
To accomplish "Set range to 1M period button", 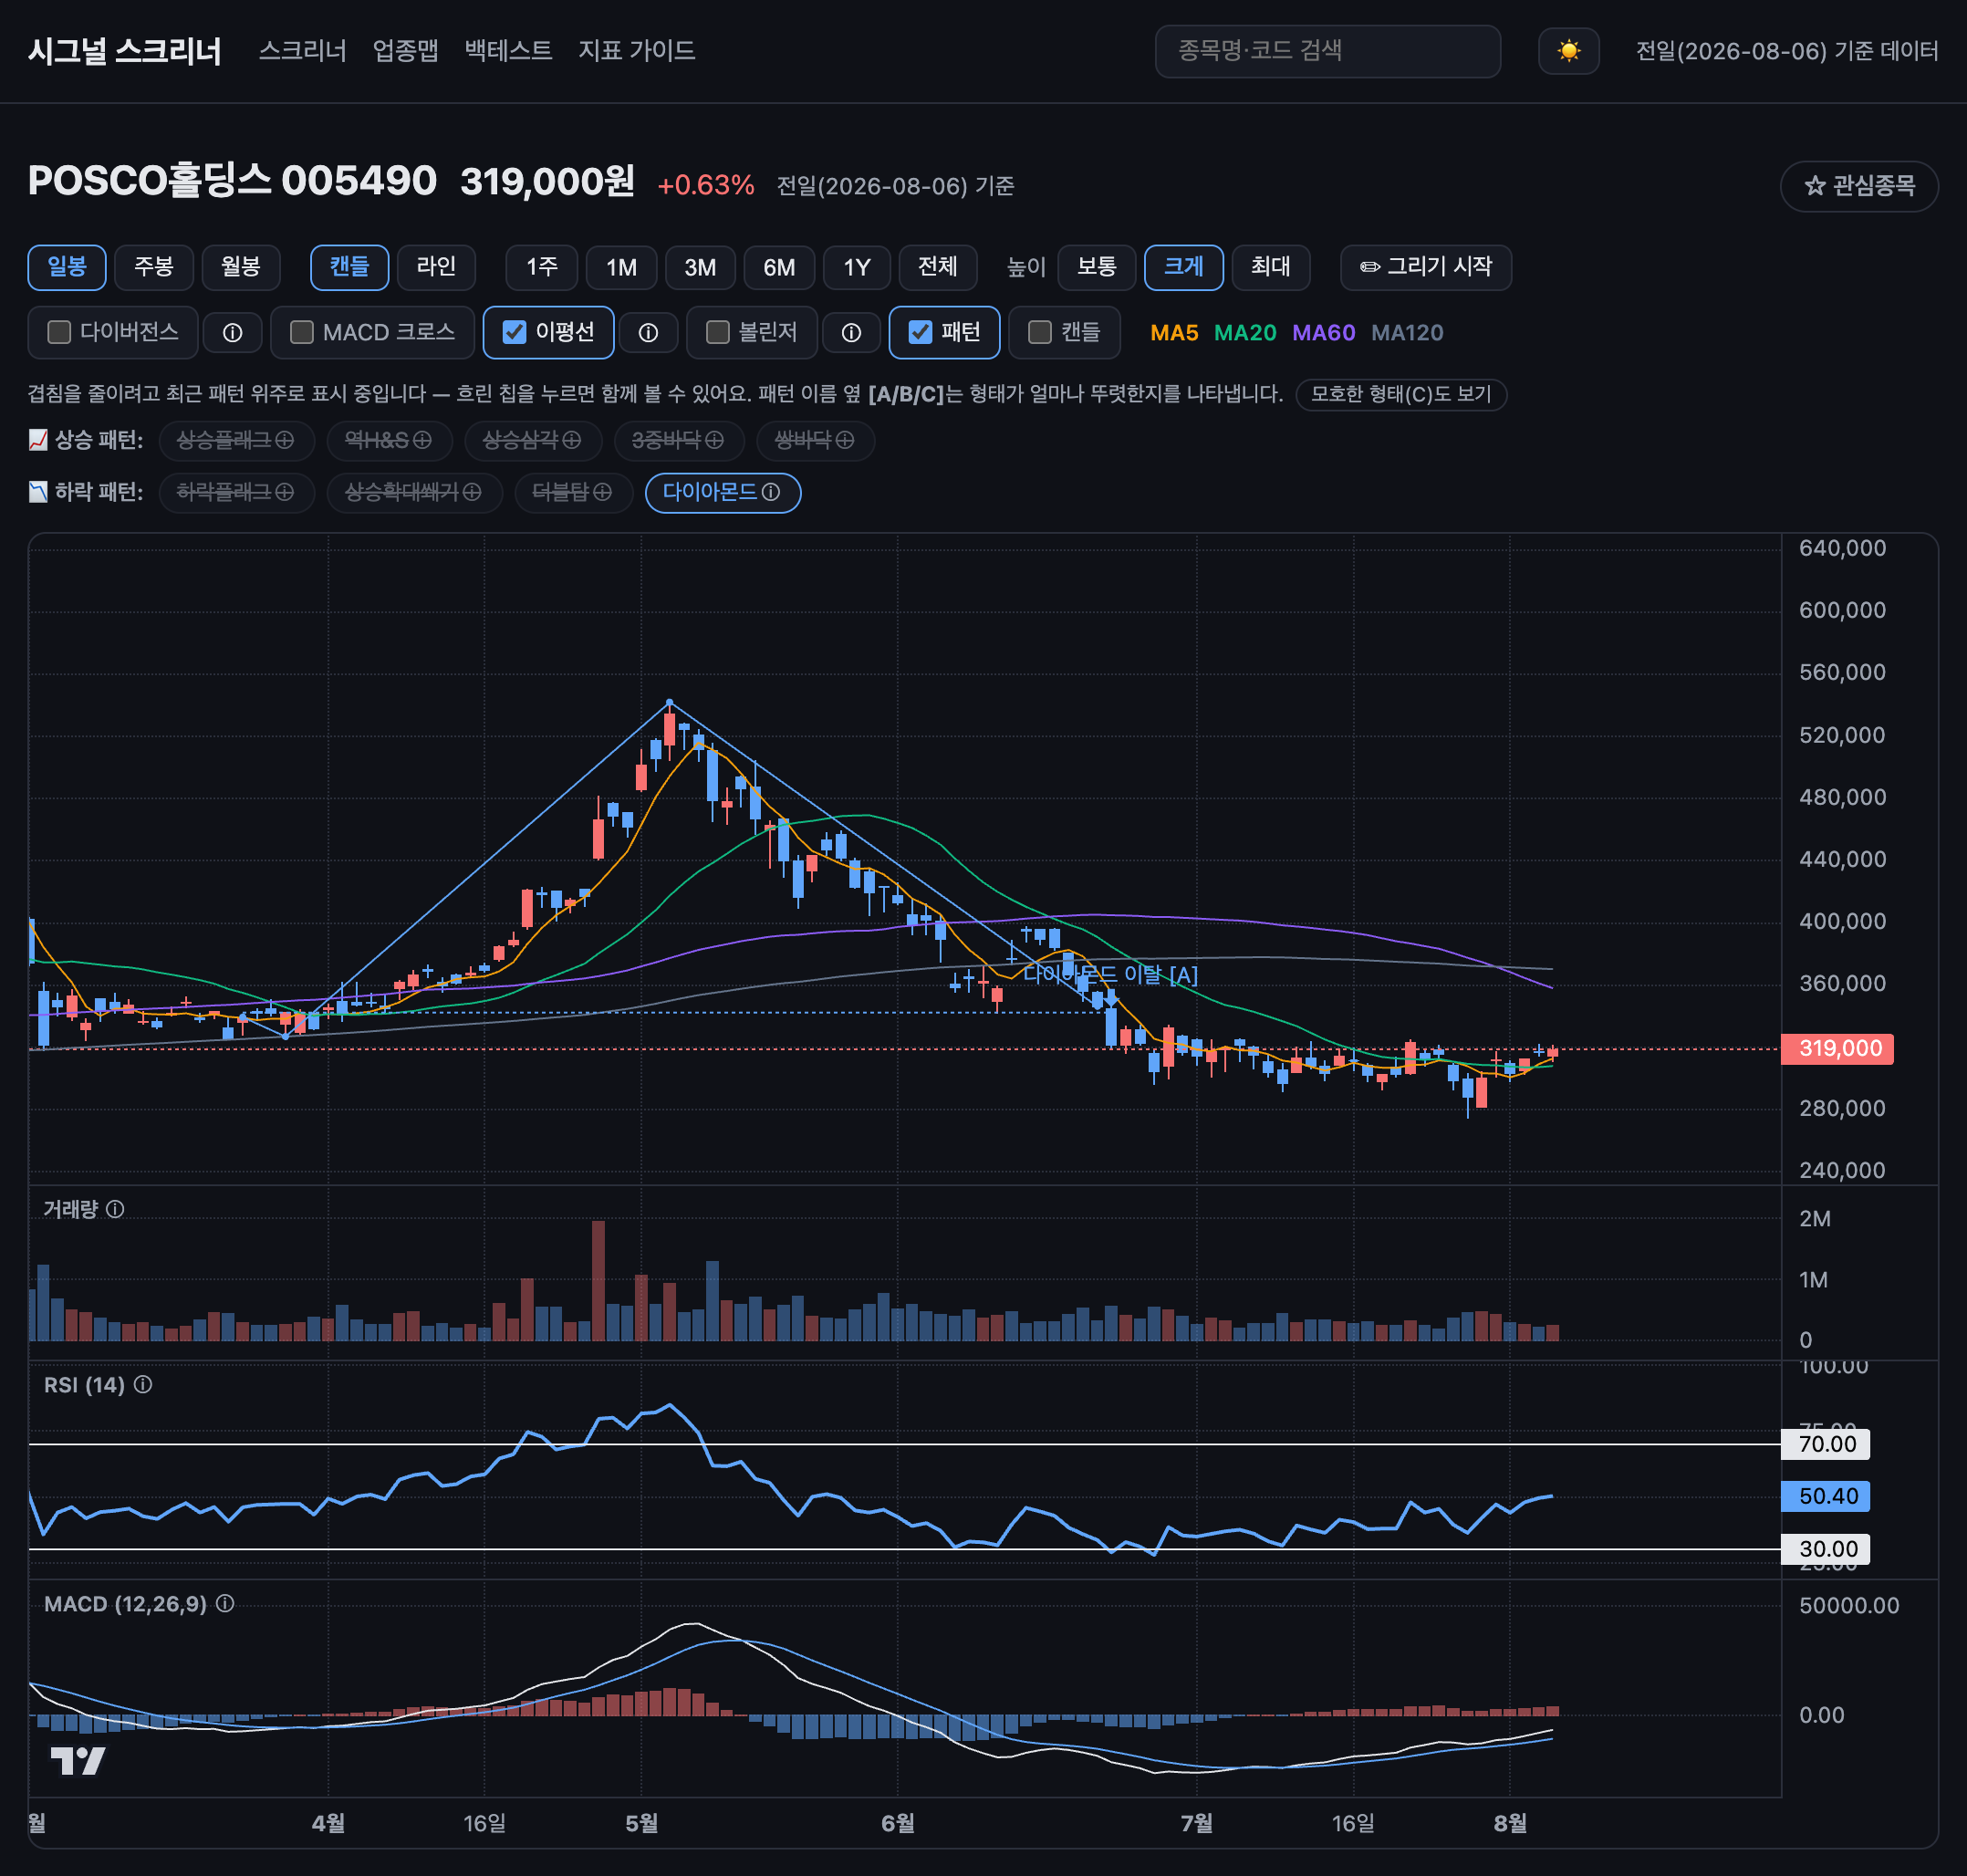I will (621, 267).
